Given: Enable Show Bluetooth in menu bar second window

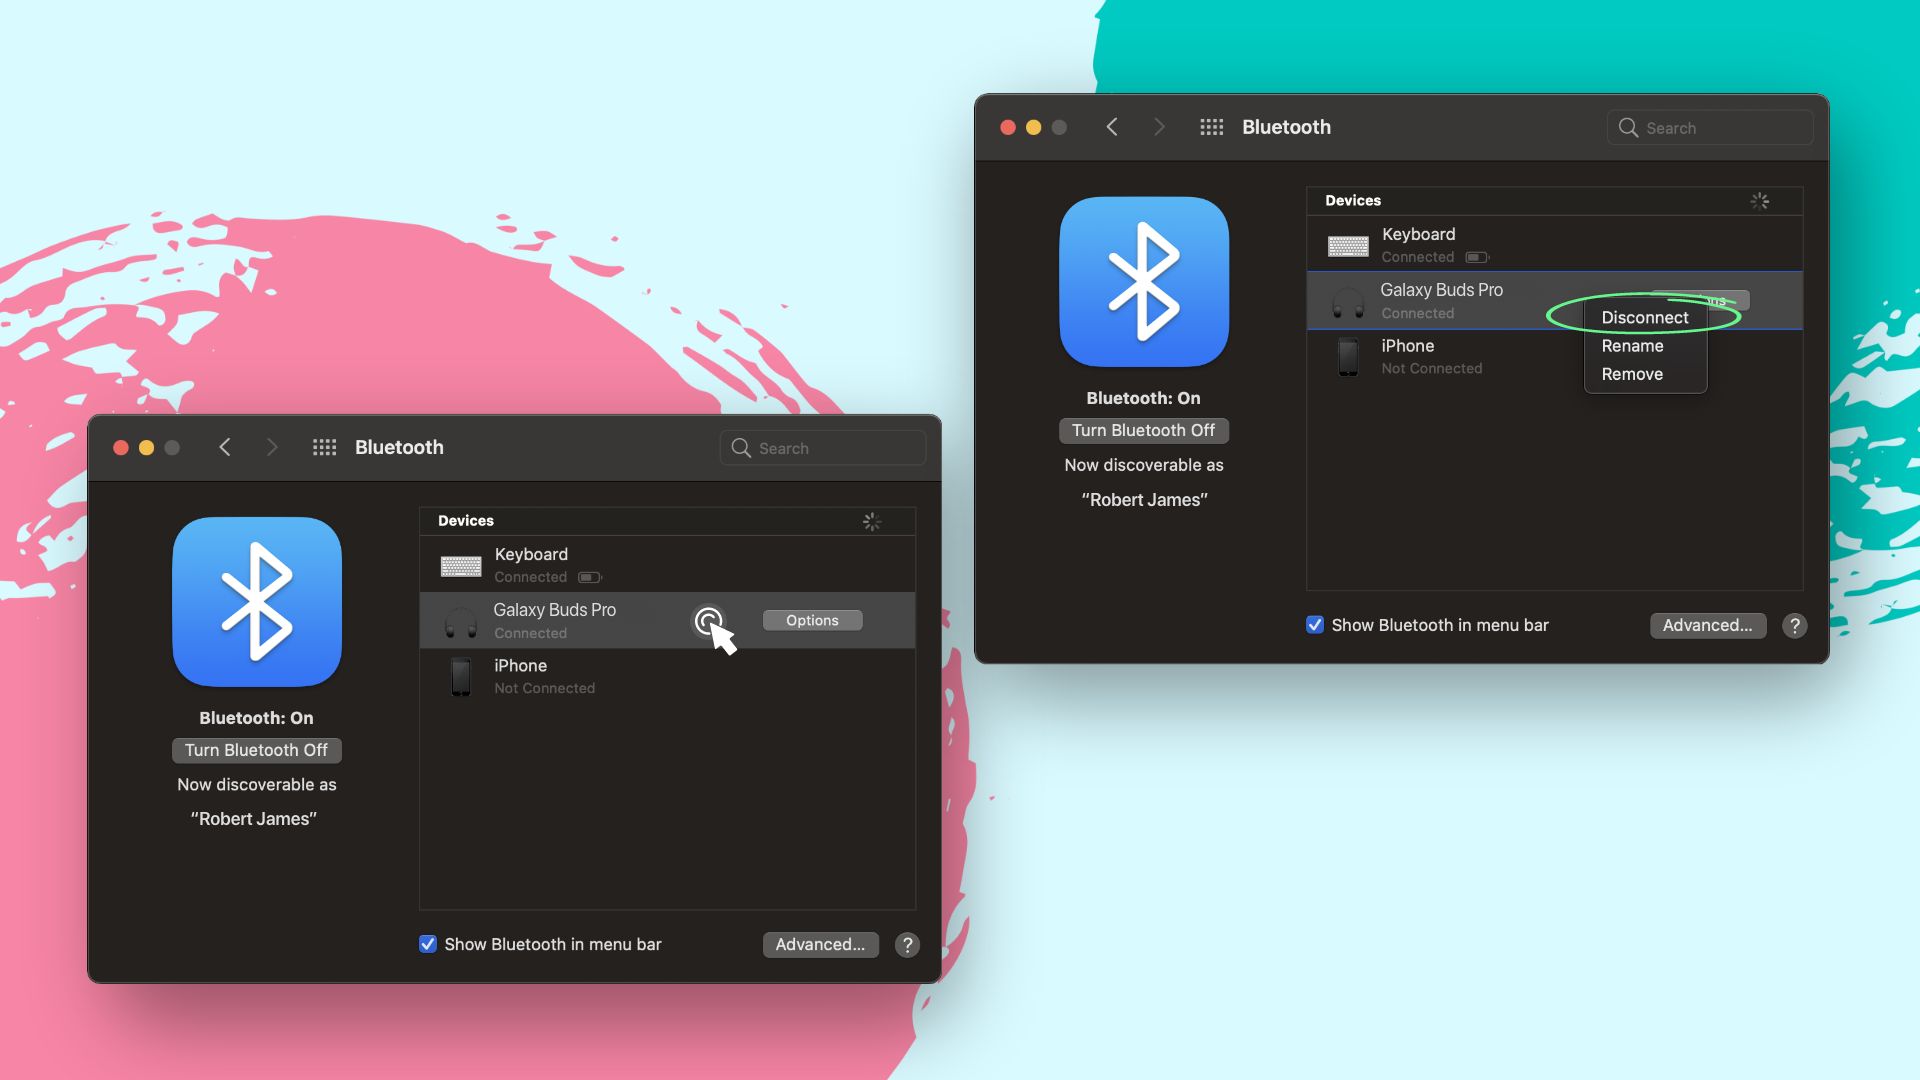Looking at the screenshot, I should (1315, 624).
